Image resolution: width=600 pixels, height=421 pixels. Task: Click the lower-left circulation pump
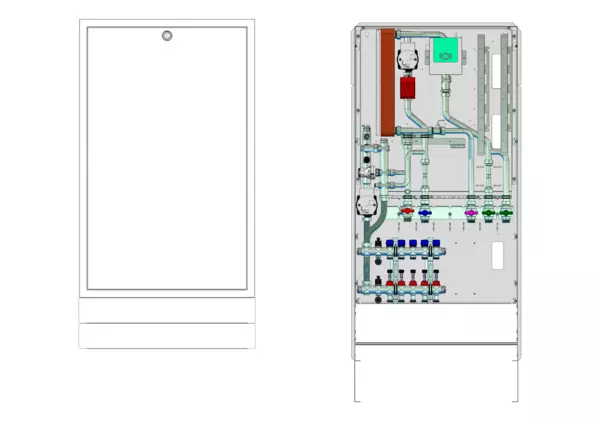pyautogui.click(x=367, y=210)
